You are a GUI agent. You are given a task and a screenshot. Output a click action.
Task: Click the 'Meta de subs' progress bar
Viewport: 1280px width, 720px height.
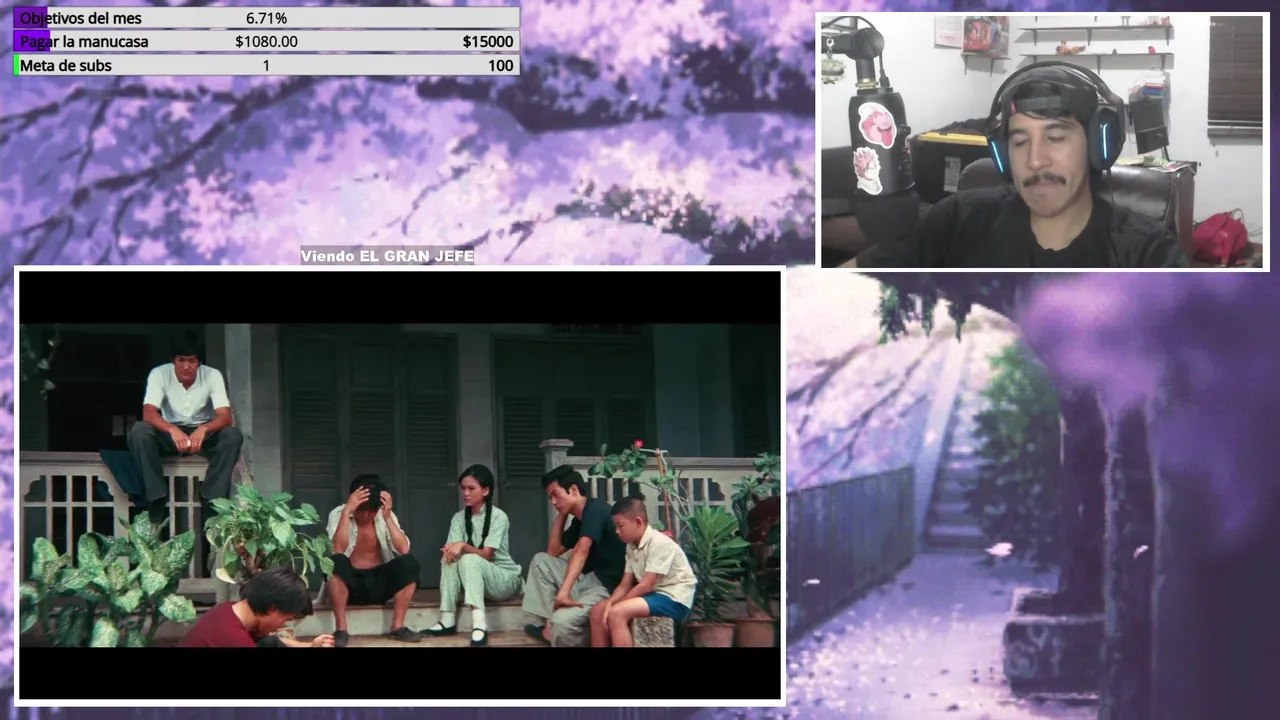(x=266, y=65)
